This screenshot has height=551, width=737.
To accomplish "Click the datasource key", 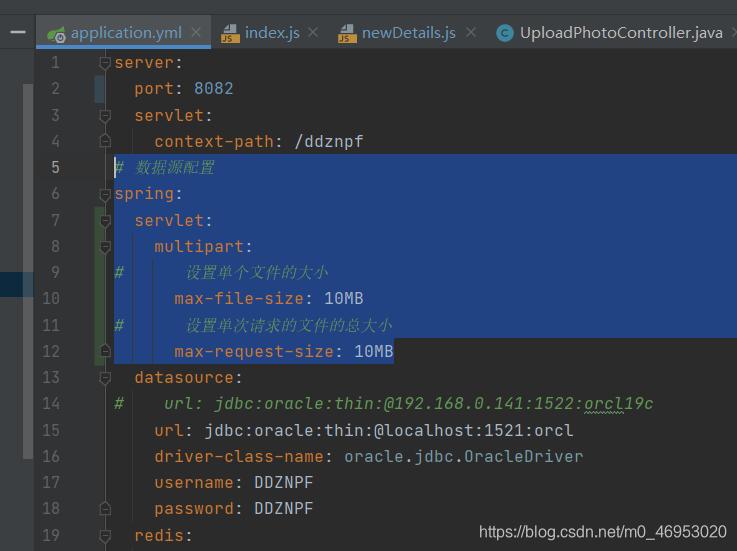I will point(184,378).
